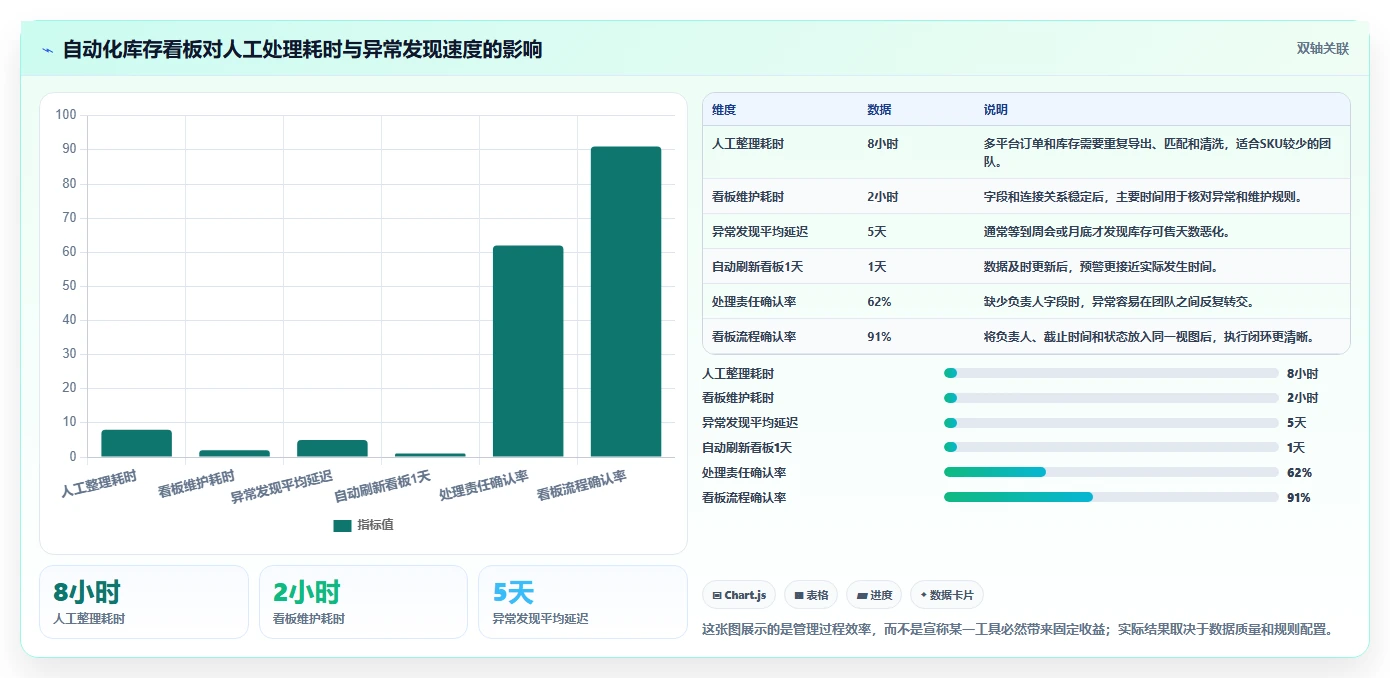The image size is (1390, 678).
Task: Click the 8小时 value in table
Action: tap(883, 144)
